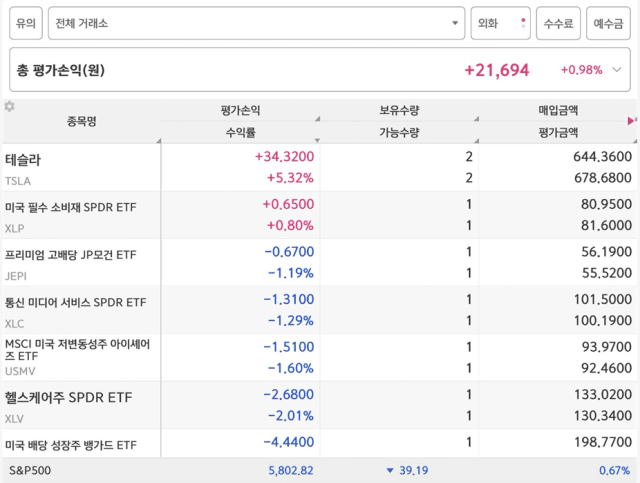The width and height of the screenshot is (640, 483).
Task: Click the USMV ticker label
Action: (20, 371)
